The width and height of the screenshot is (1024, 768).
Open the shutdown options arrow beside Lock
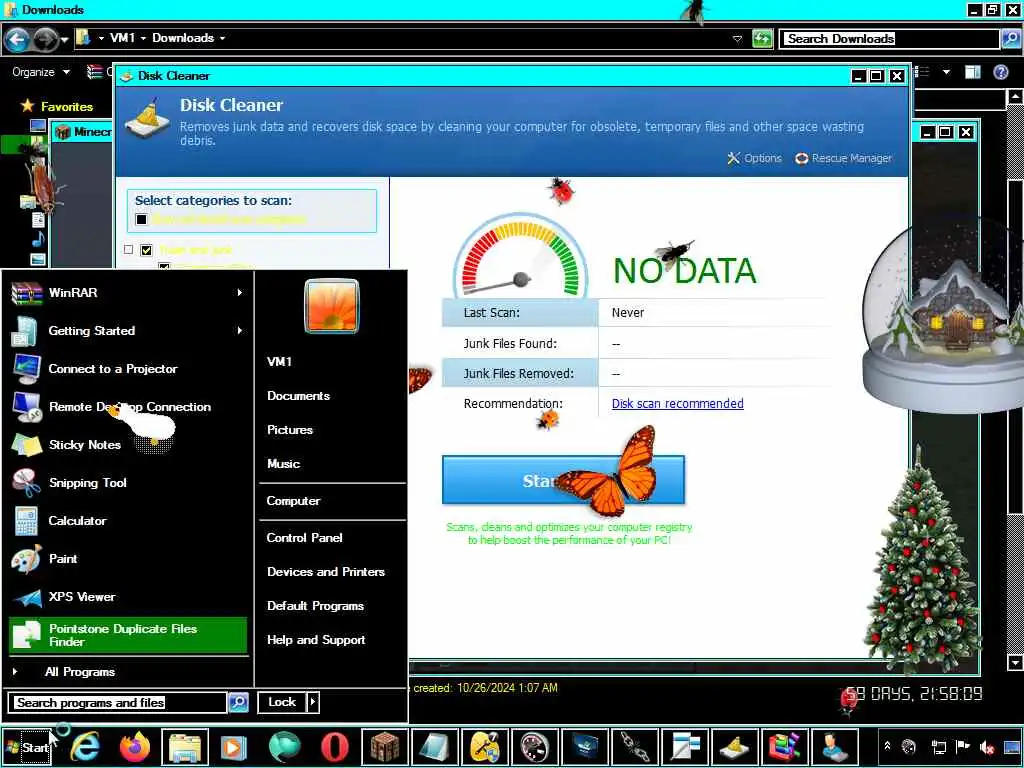point(313,702)
